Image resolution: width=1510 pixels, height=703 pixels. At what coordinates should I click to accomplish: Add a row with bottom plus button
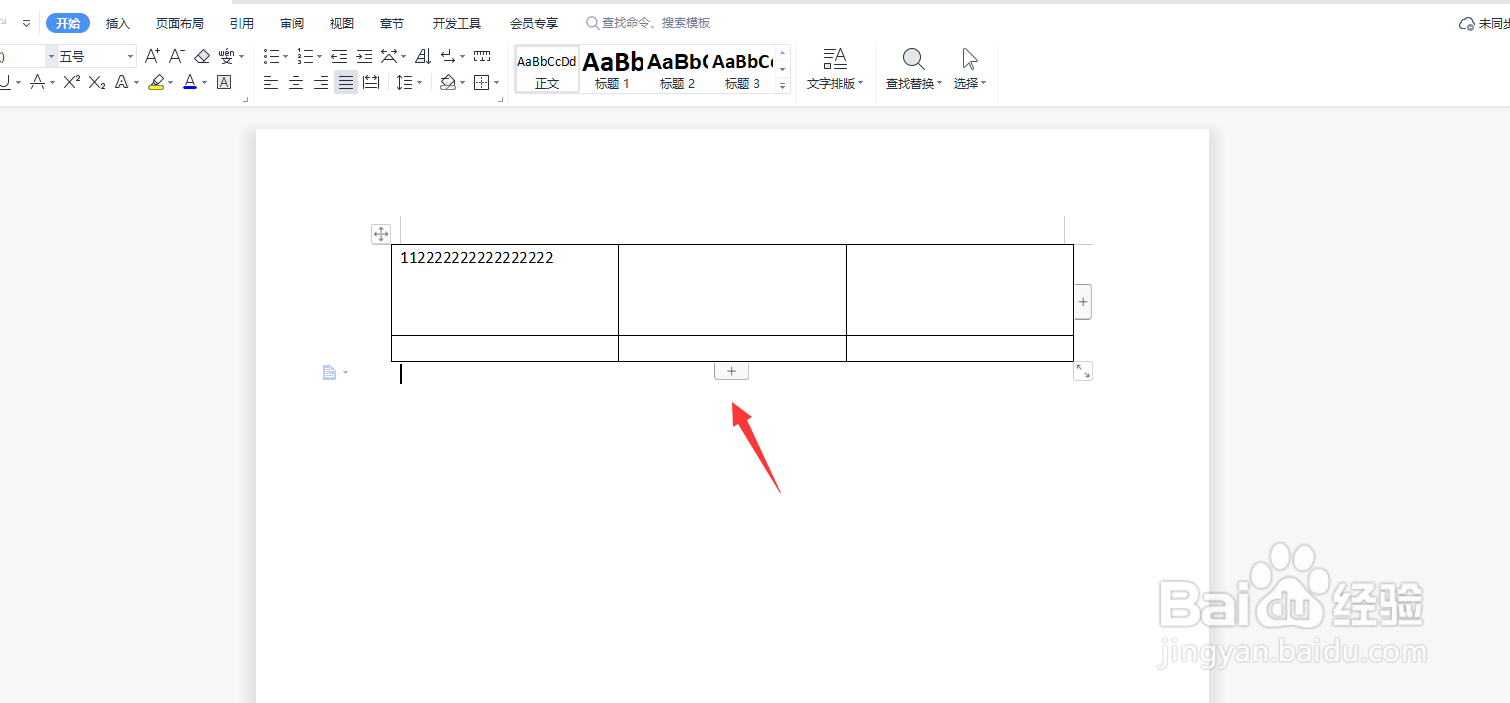tap(731, 371)
